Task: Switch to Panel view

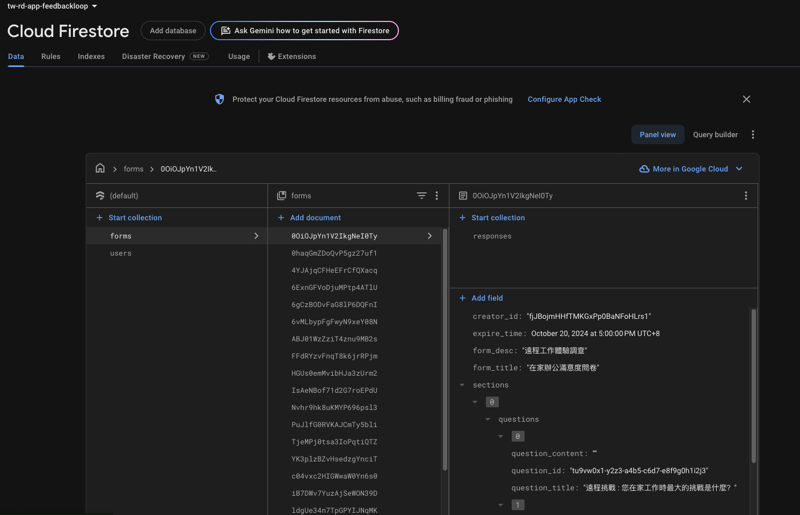Action: (657, 135)
